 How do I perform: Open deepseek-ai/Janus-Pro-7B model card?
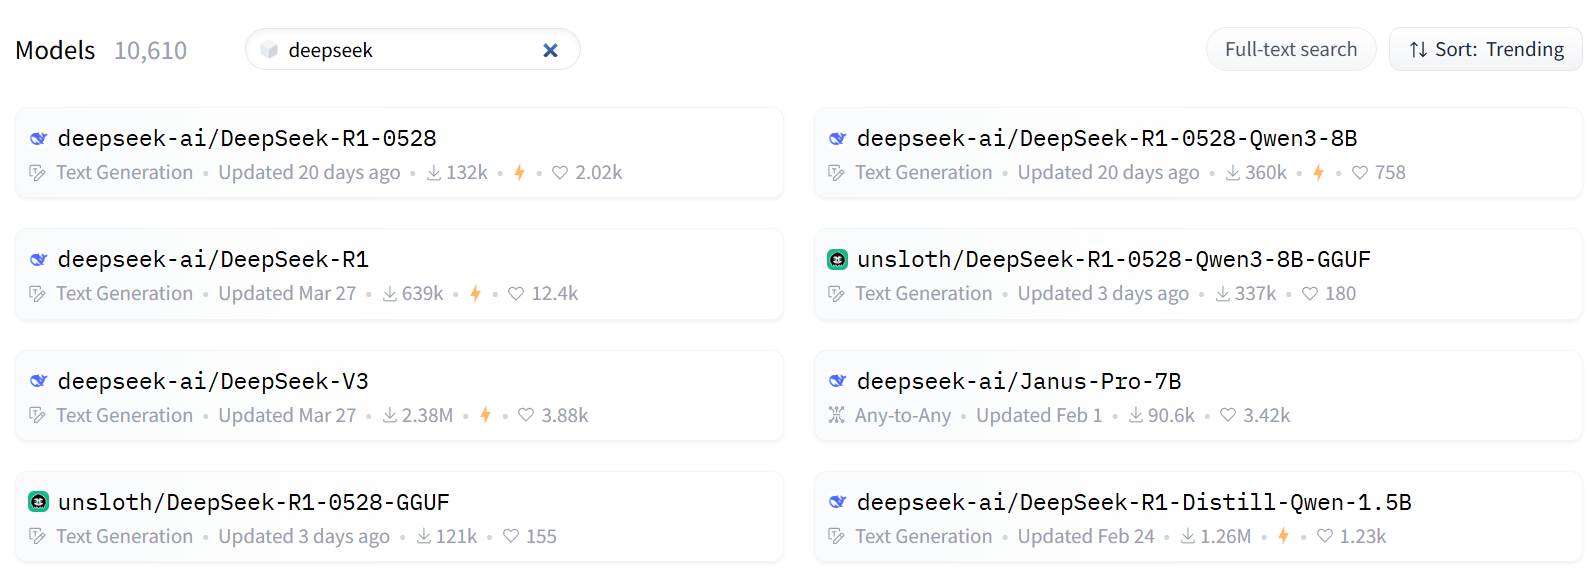pos(1198,396)
